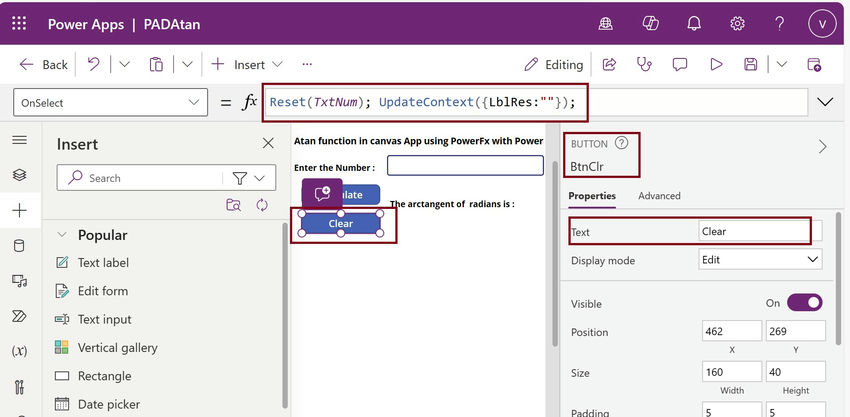850x417 pixels.
Task: Open the notifications bell
Action: tap(694, 24)
